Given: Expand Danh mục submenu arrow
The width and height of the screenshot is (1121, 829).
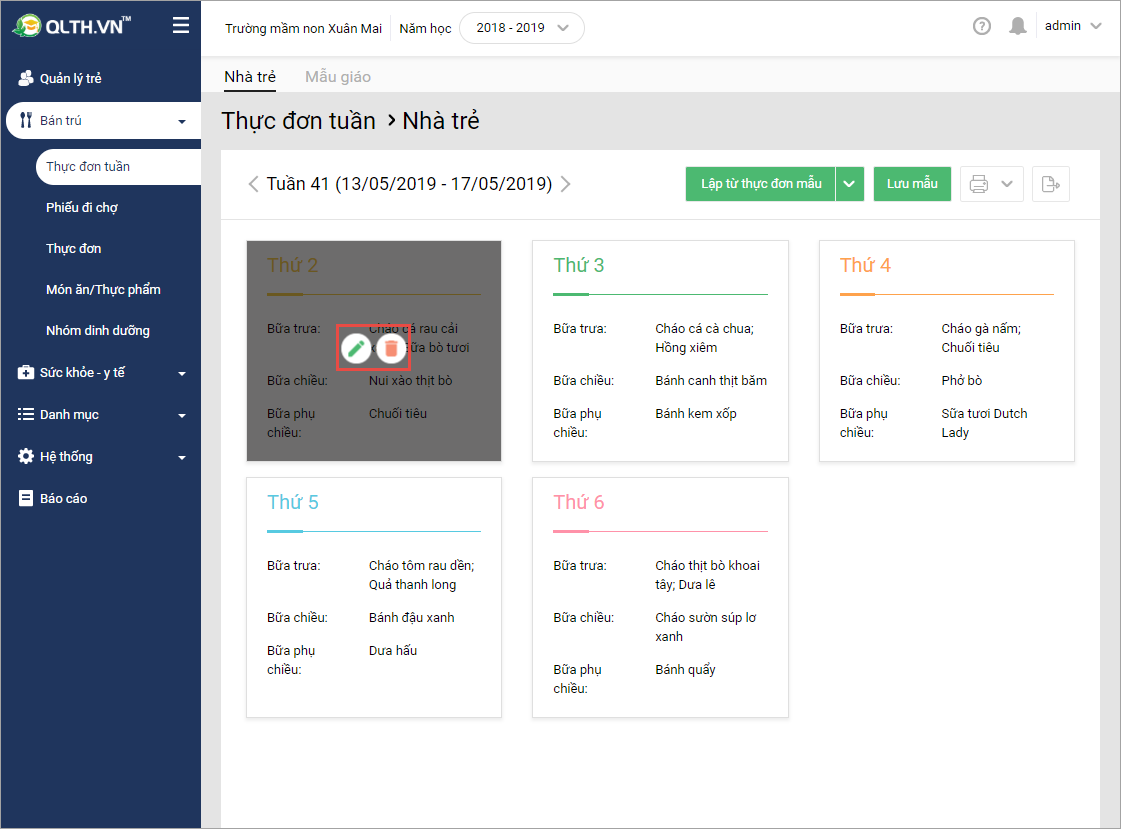Looking at the screenshot, I should tap(182, 416).
